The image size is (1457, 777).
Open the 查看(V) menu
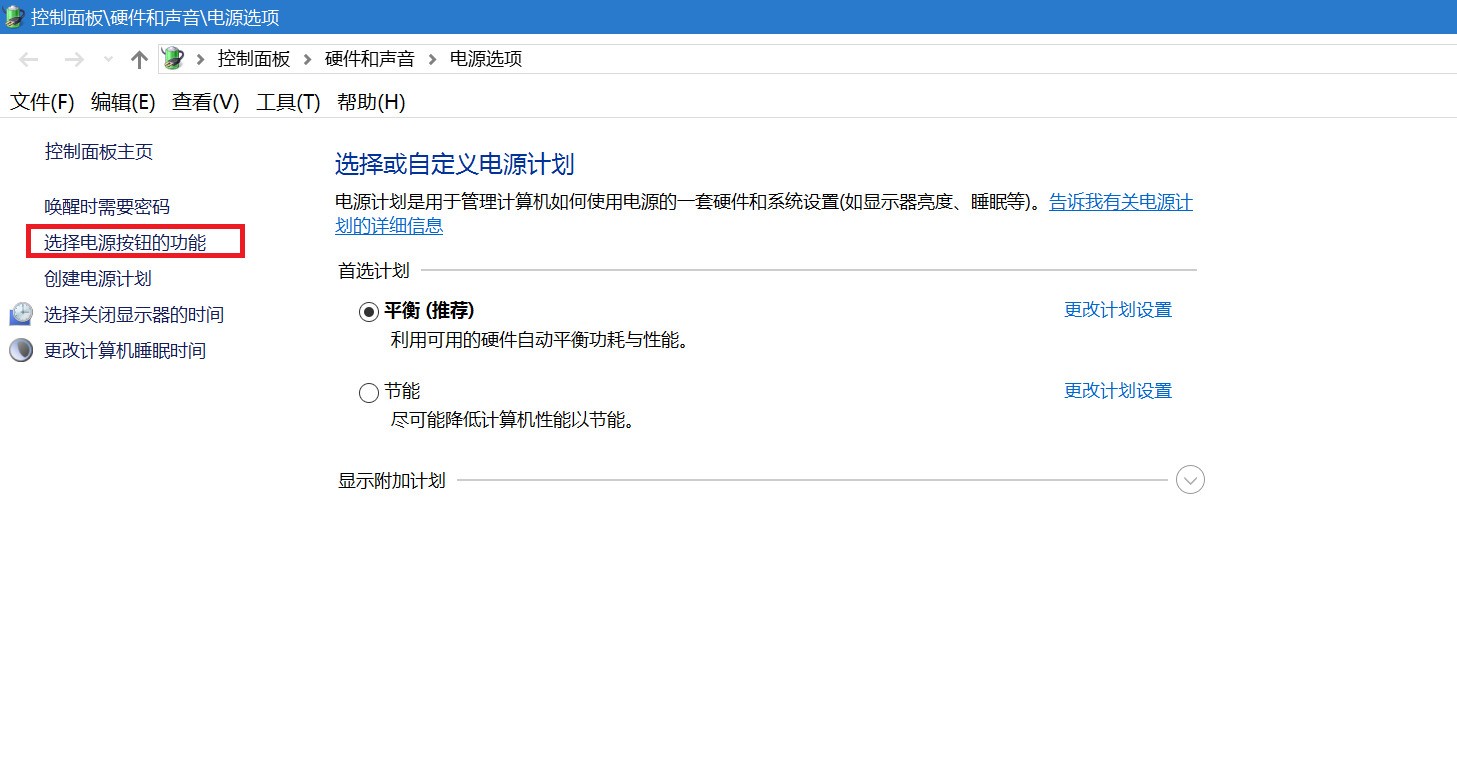[x=206, y=102]
